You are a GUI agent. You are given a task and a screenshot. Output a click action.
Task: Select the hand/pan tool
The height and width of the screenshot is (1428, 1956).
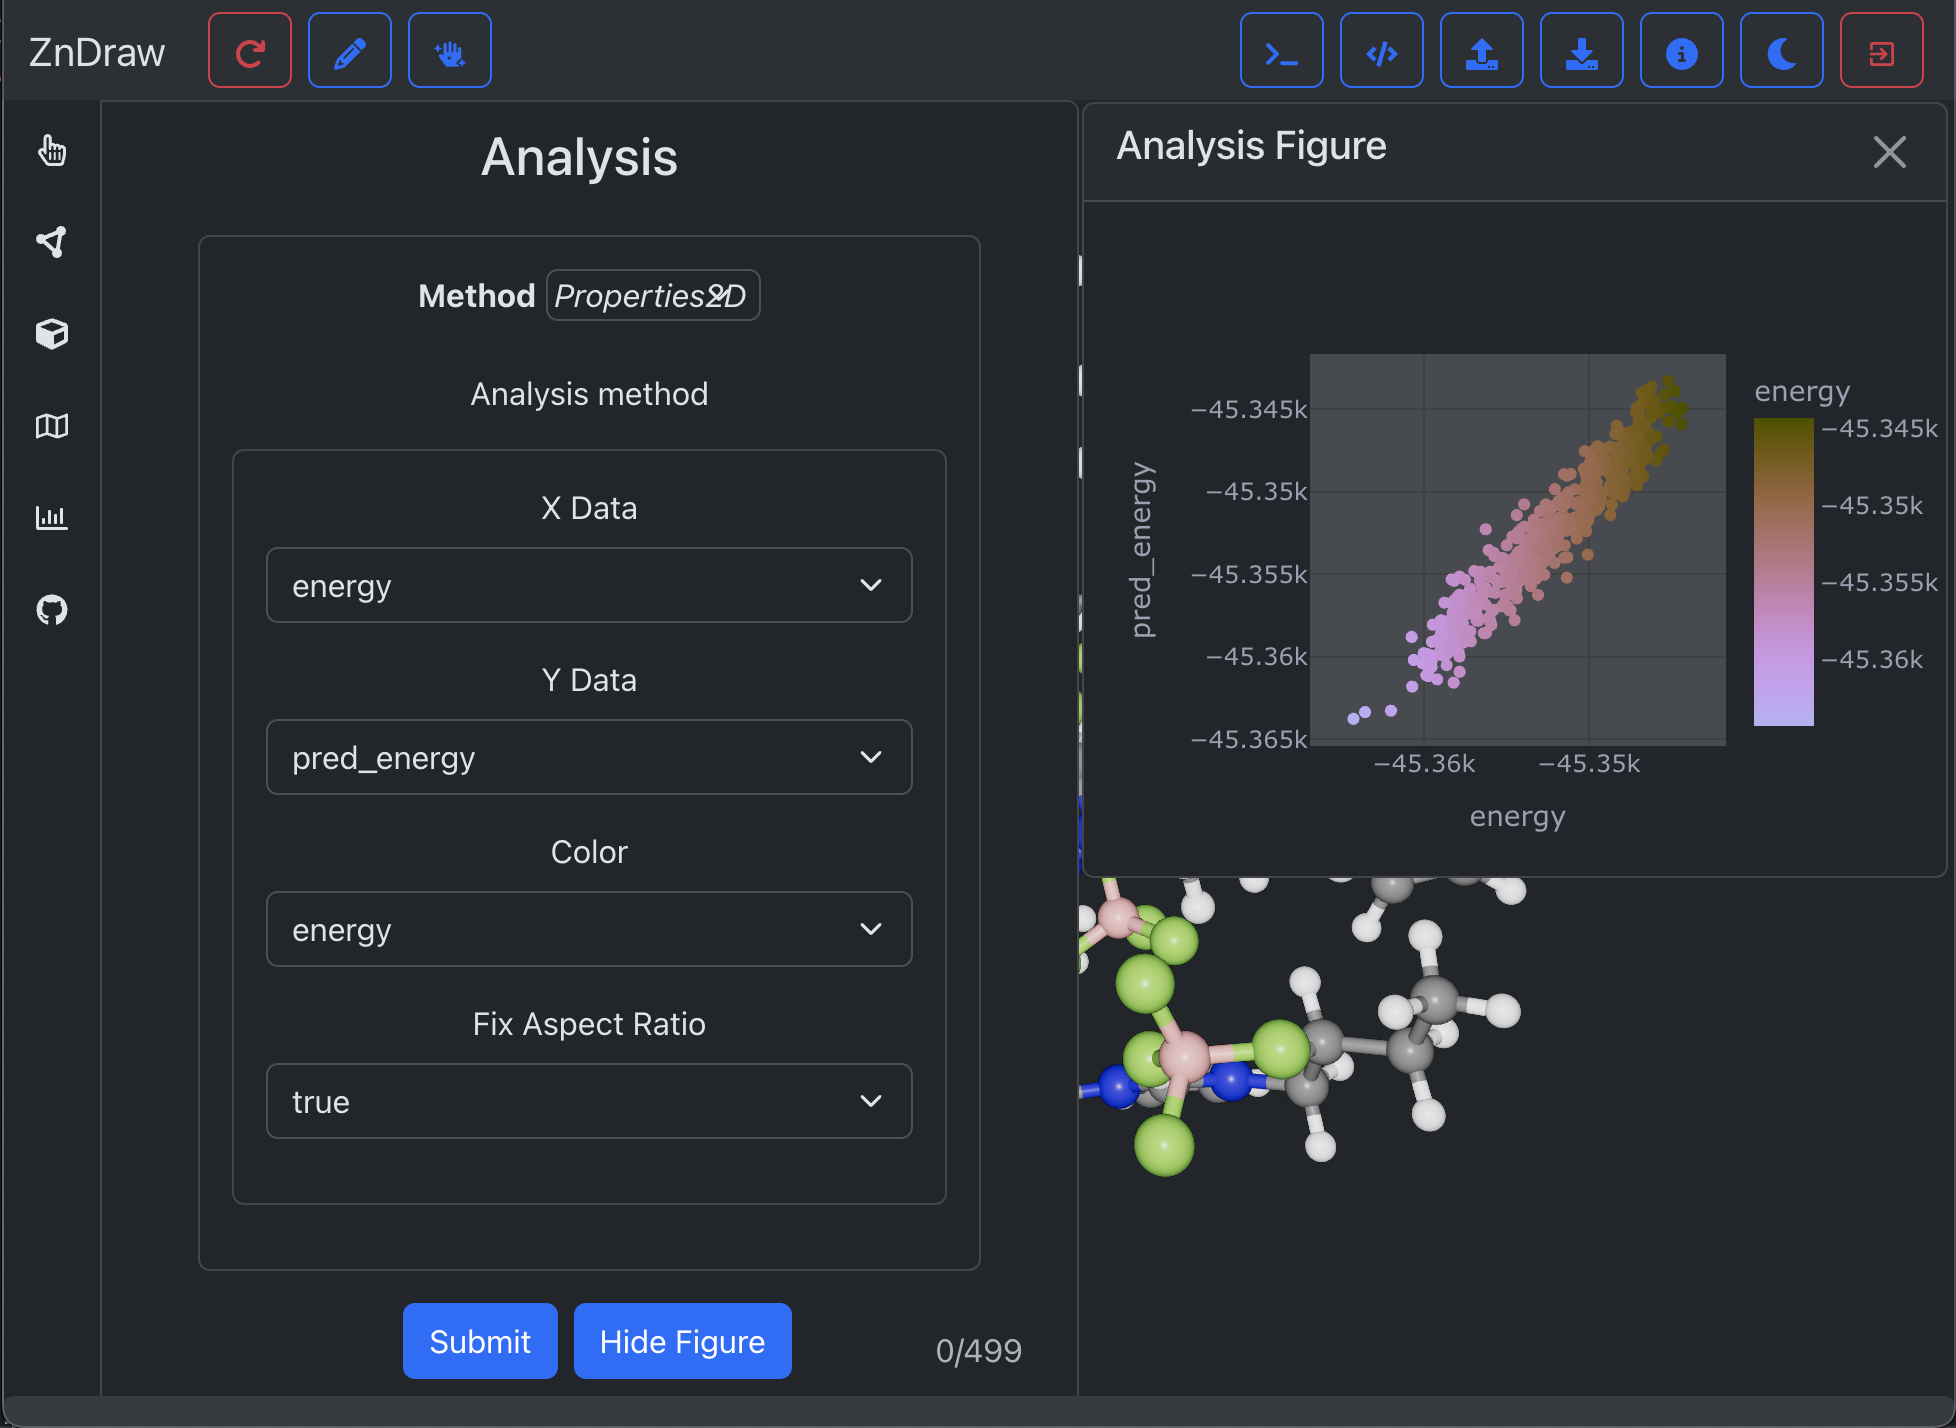450,53
